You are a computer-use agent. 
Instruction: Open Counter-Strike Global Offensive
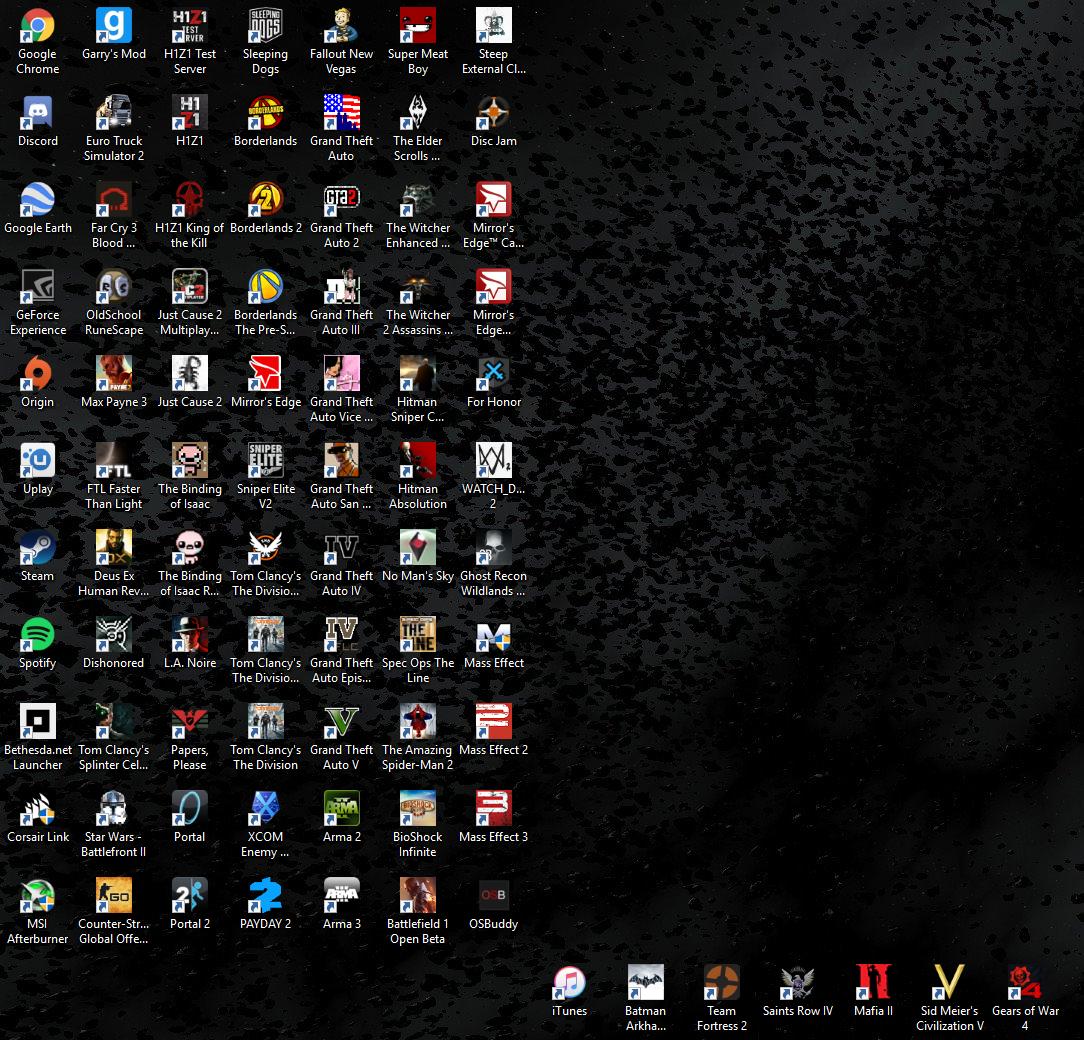pos(113,894)
